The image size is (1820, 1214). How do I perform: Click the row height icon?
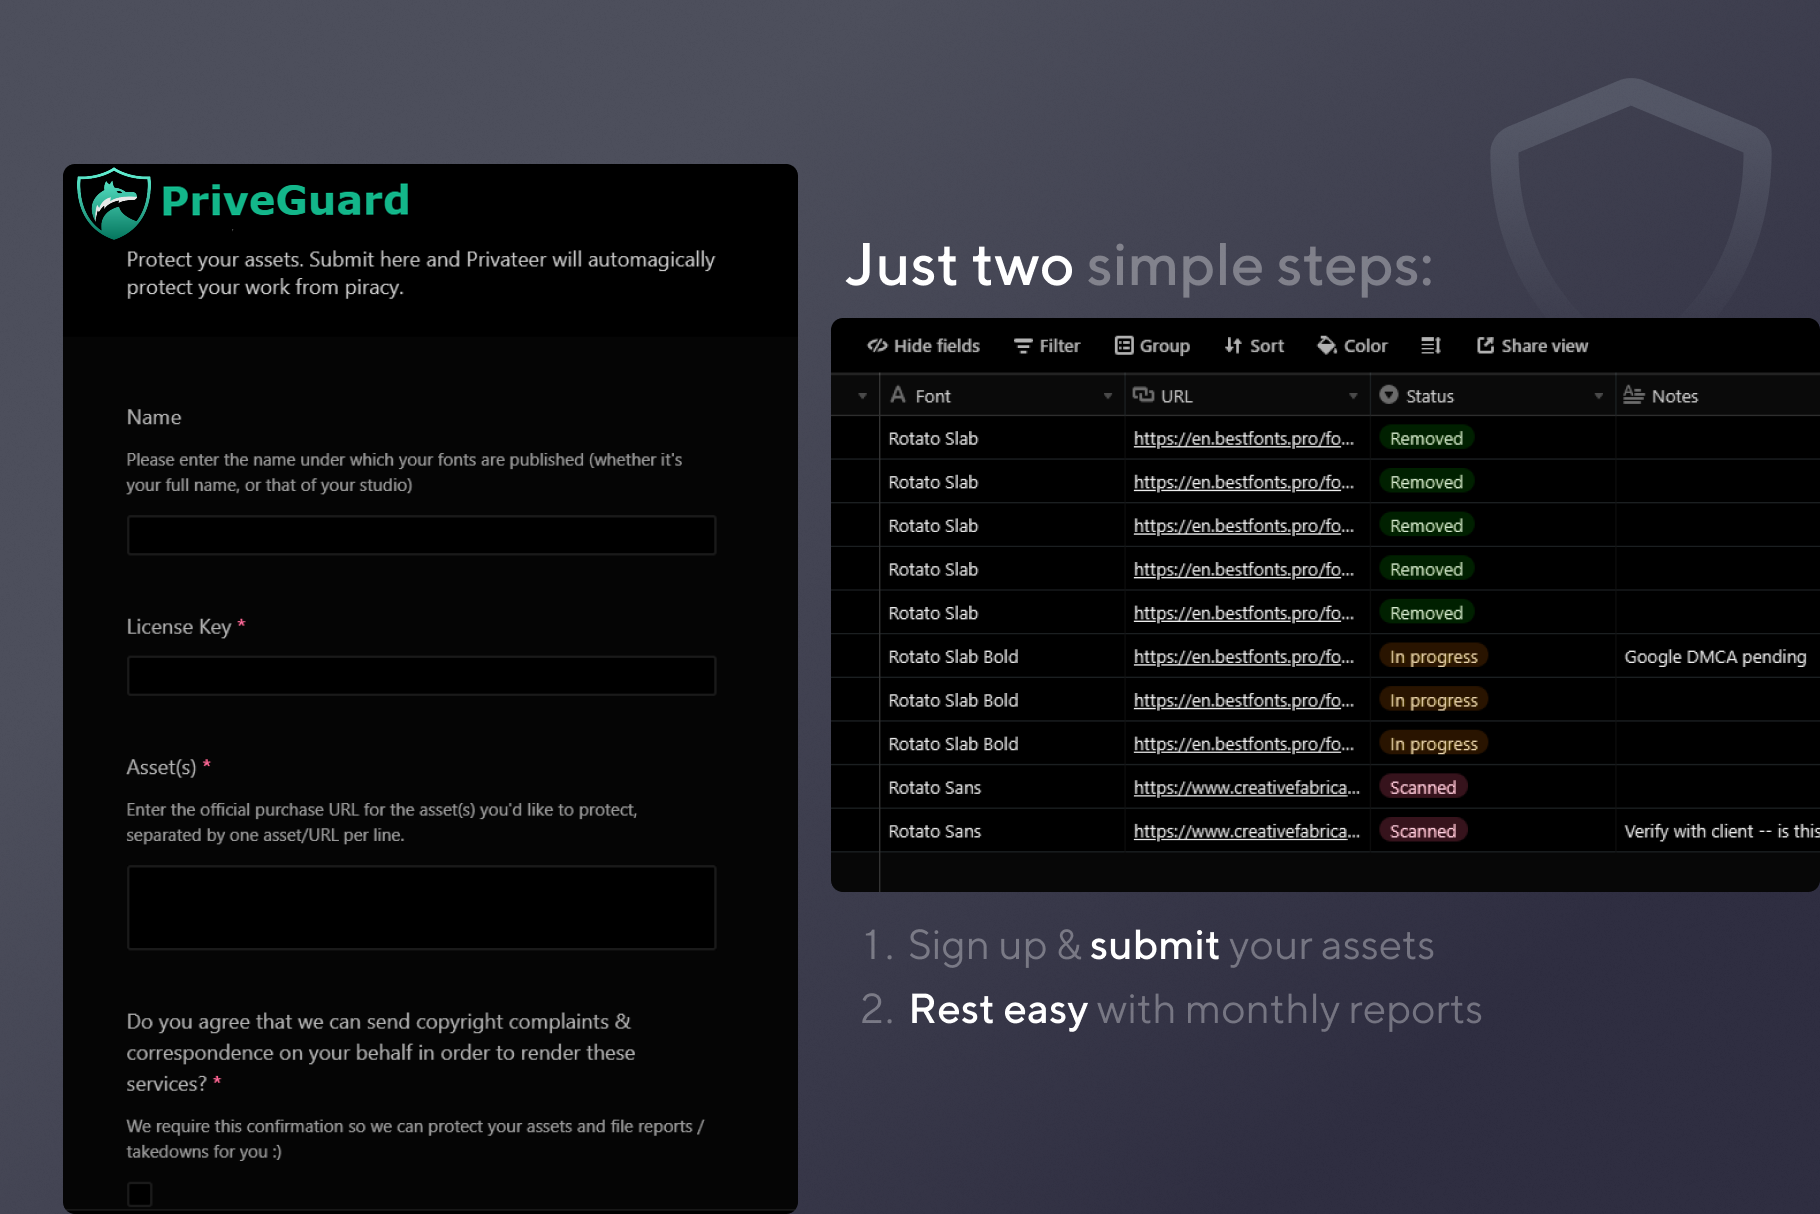pos(1431,346)
